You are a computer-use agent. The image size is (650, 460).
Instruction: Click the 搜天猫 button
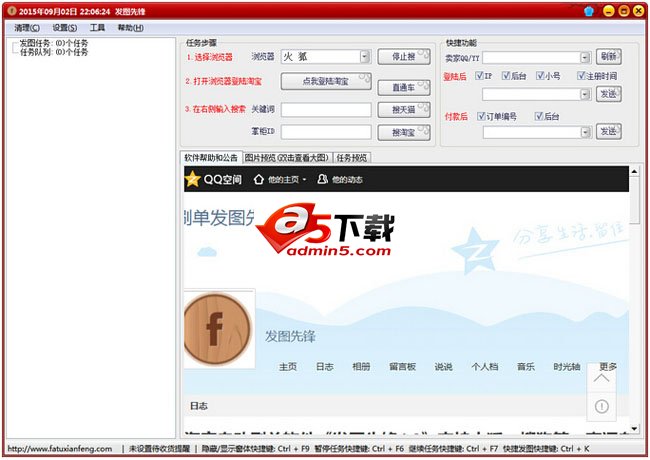tap(404, 110)
